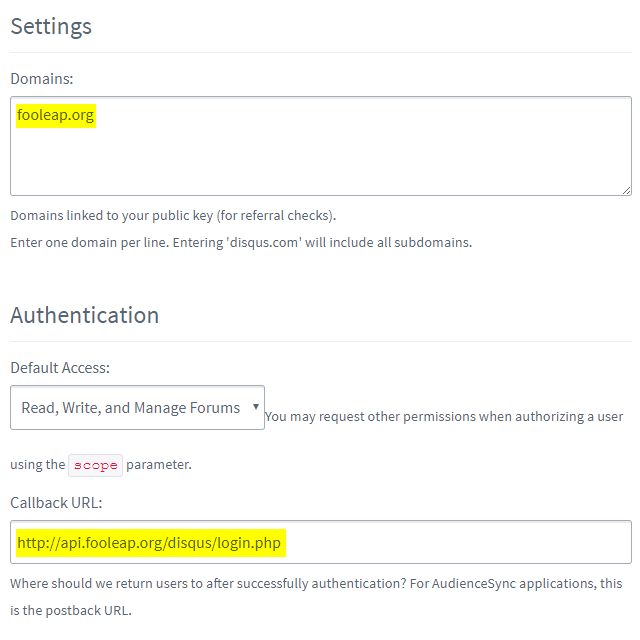Click the 'Domains linked to your public key' hint
The width and height of the screenshot is (640, 640).
click(173, 216)
